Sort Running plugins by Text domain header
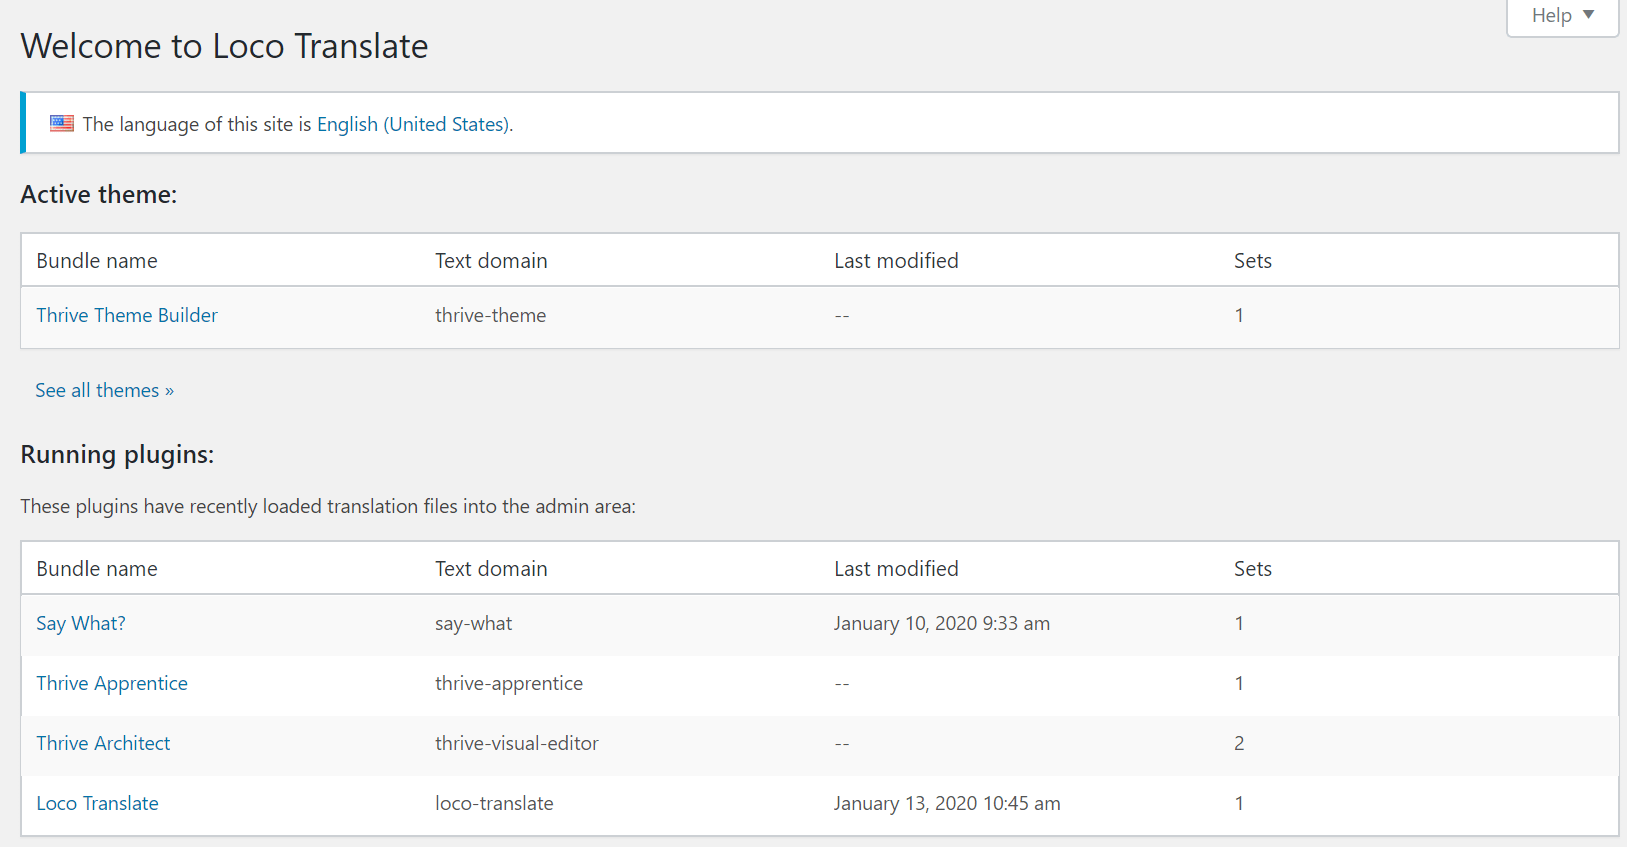The width and height of the screenshot is (1627, 847). tap(491, 569)
